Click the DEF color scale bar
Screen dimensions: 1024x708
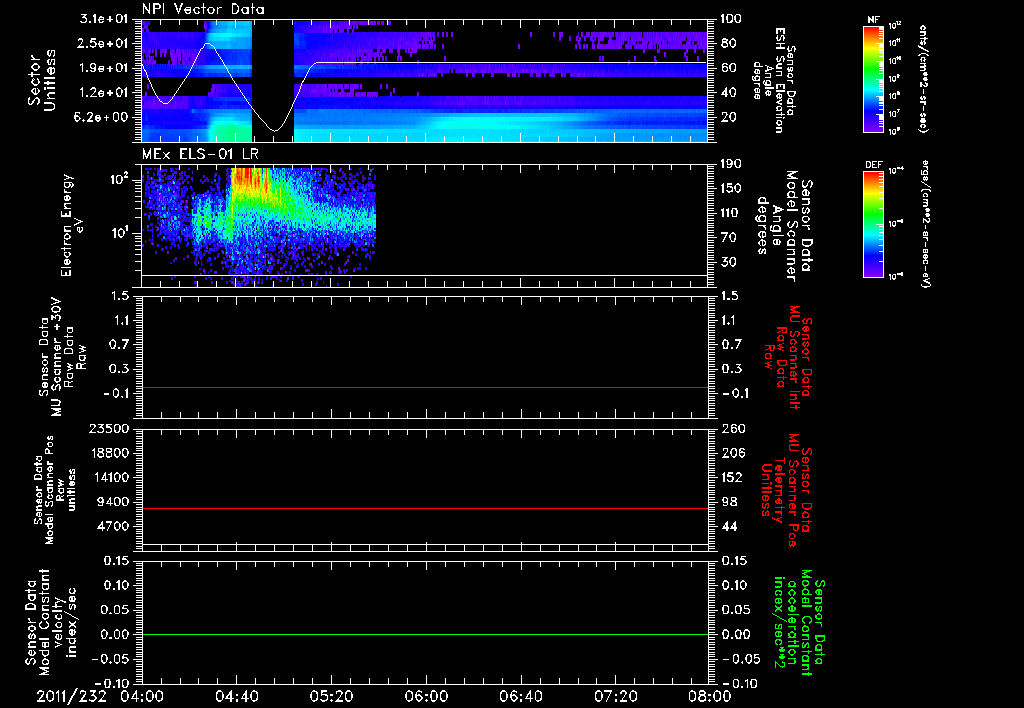873,224
